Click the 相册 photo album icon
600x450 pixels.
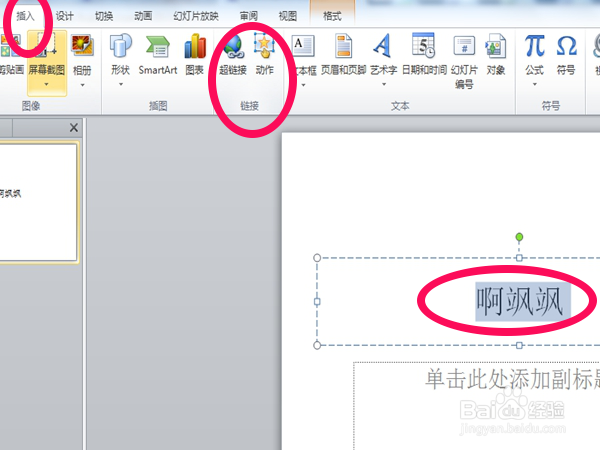coord(82,45)
